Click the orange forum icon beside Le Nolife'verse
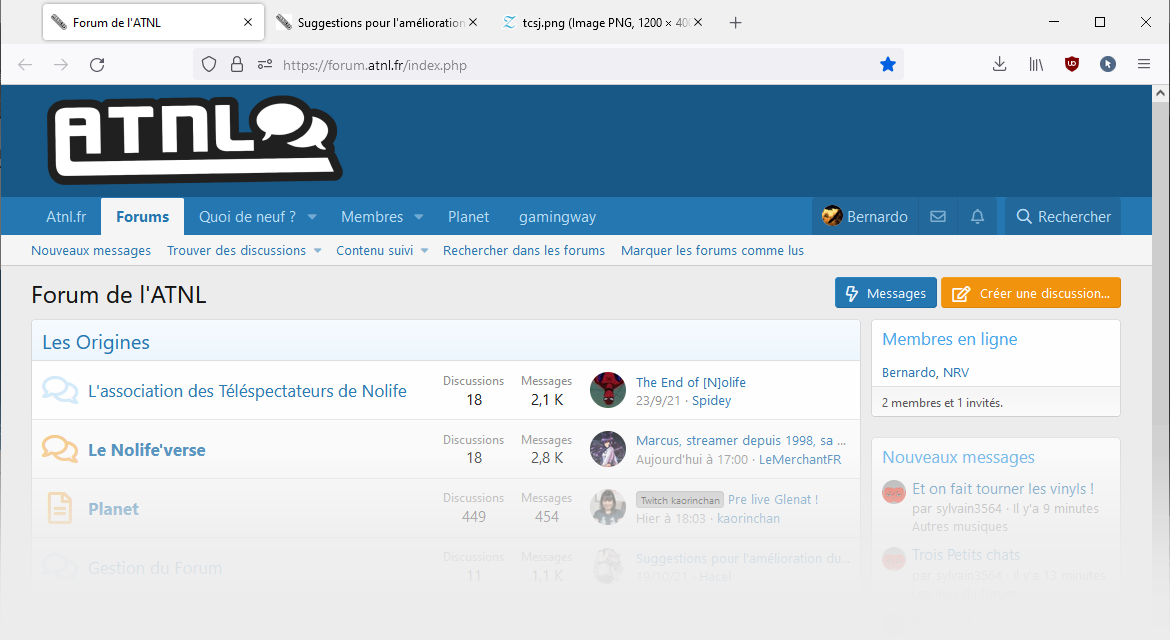 (60, 449)
